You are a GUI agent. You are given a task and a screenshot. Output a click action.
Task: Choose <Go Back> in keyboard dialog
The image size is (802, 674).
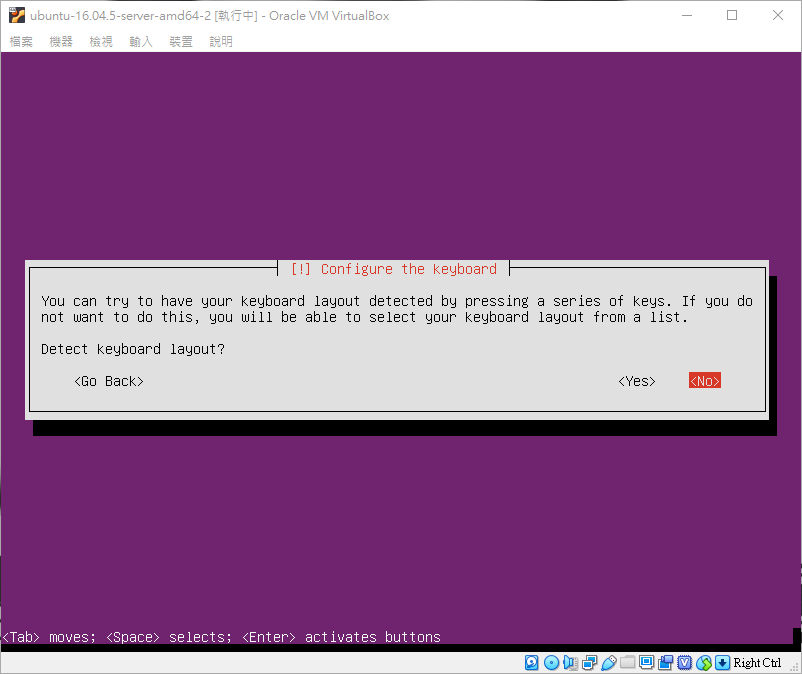[x=109, y=381]
